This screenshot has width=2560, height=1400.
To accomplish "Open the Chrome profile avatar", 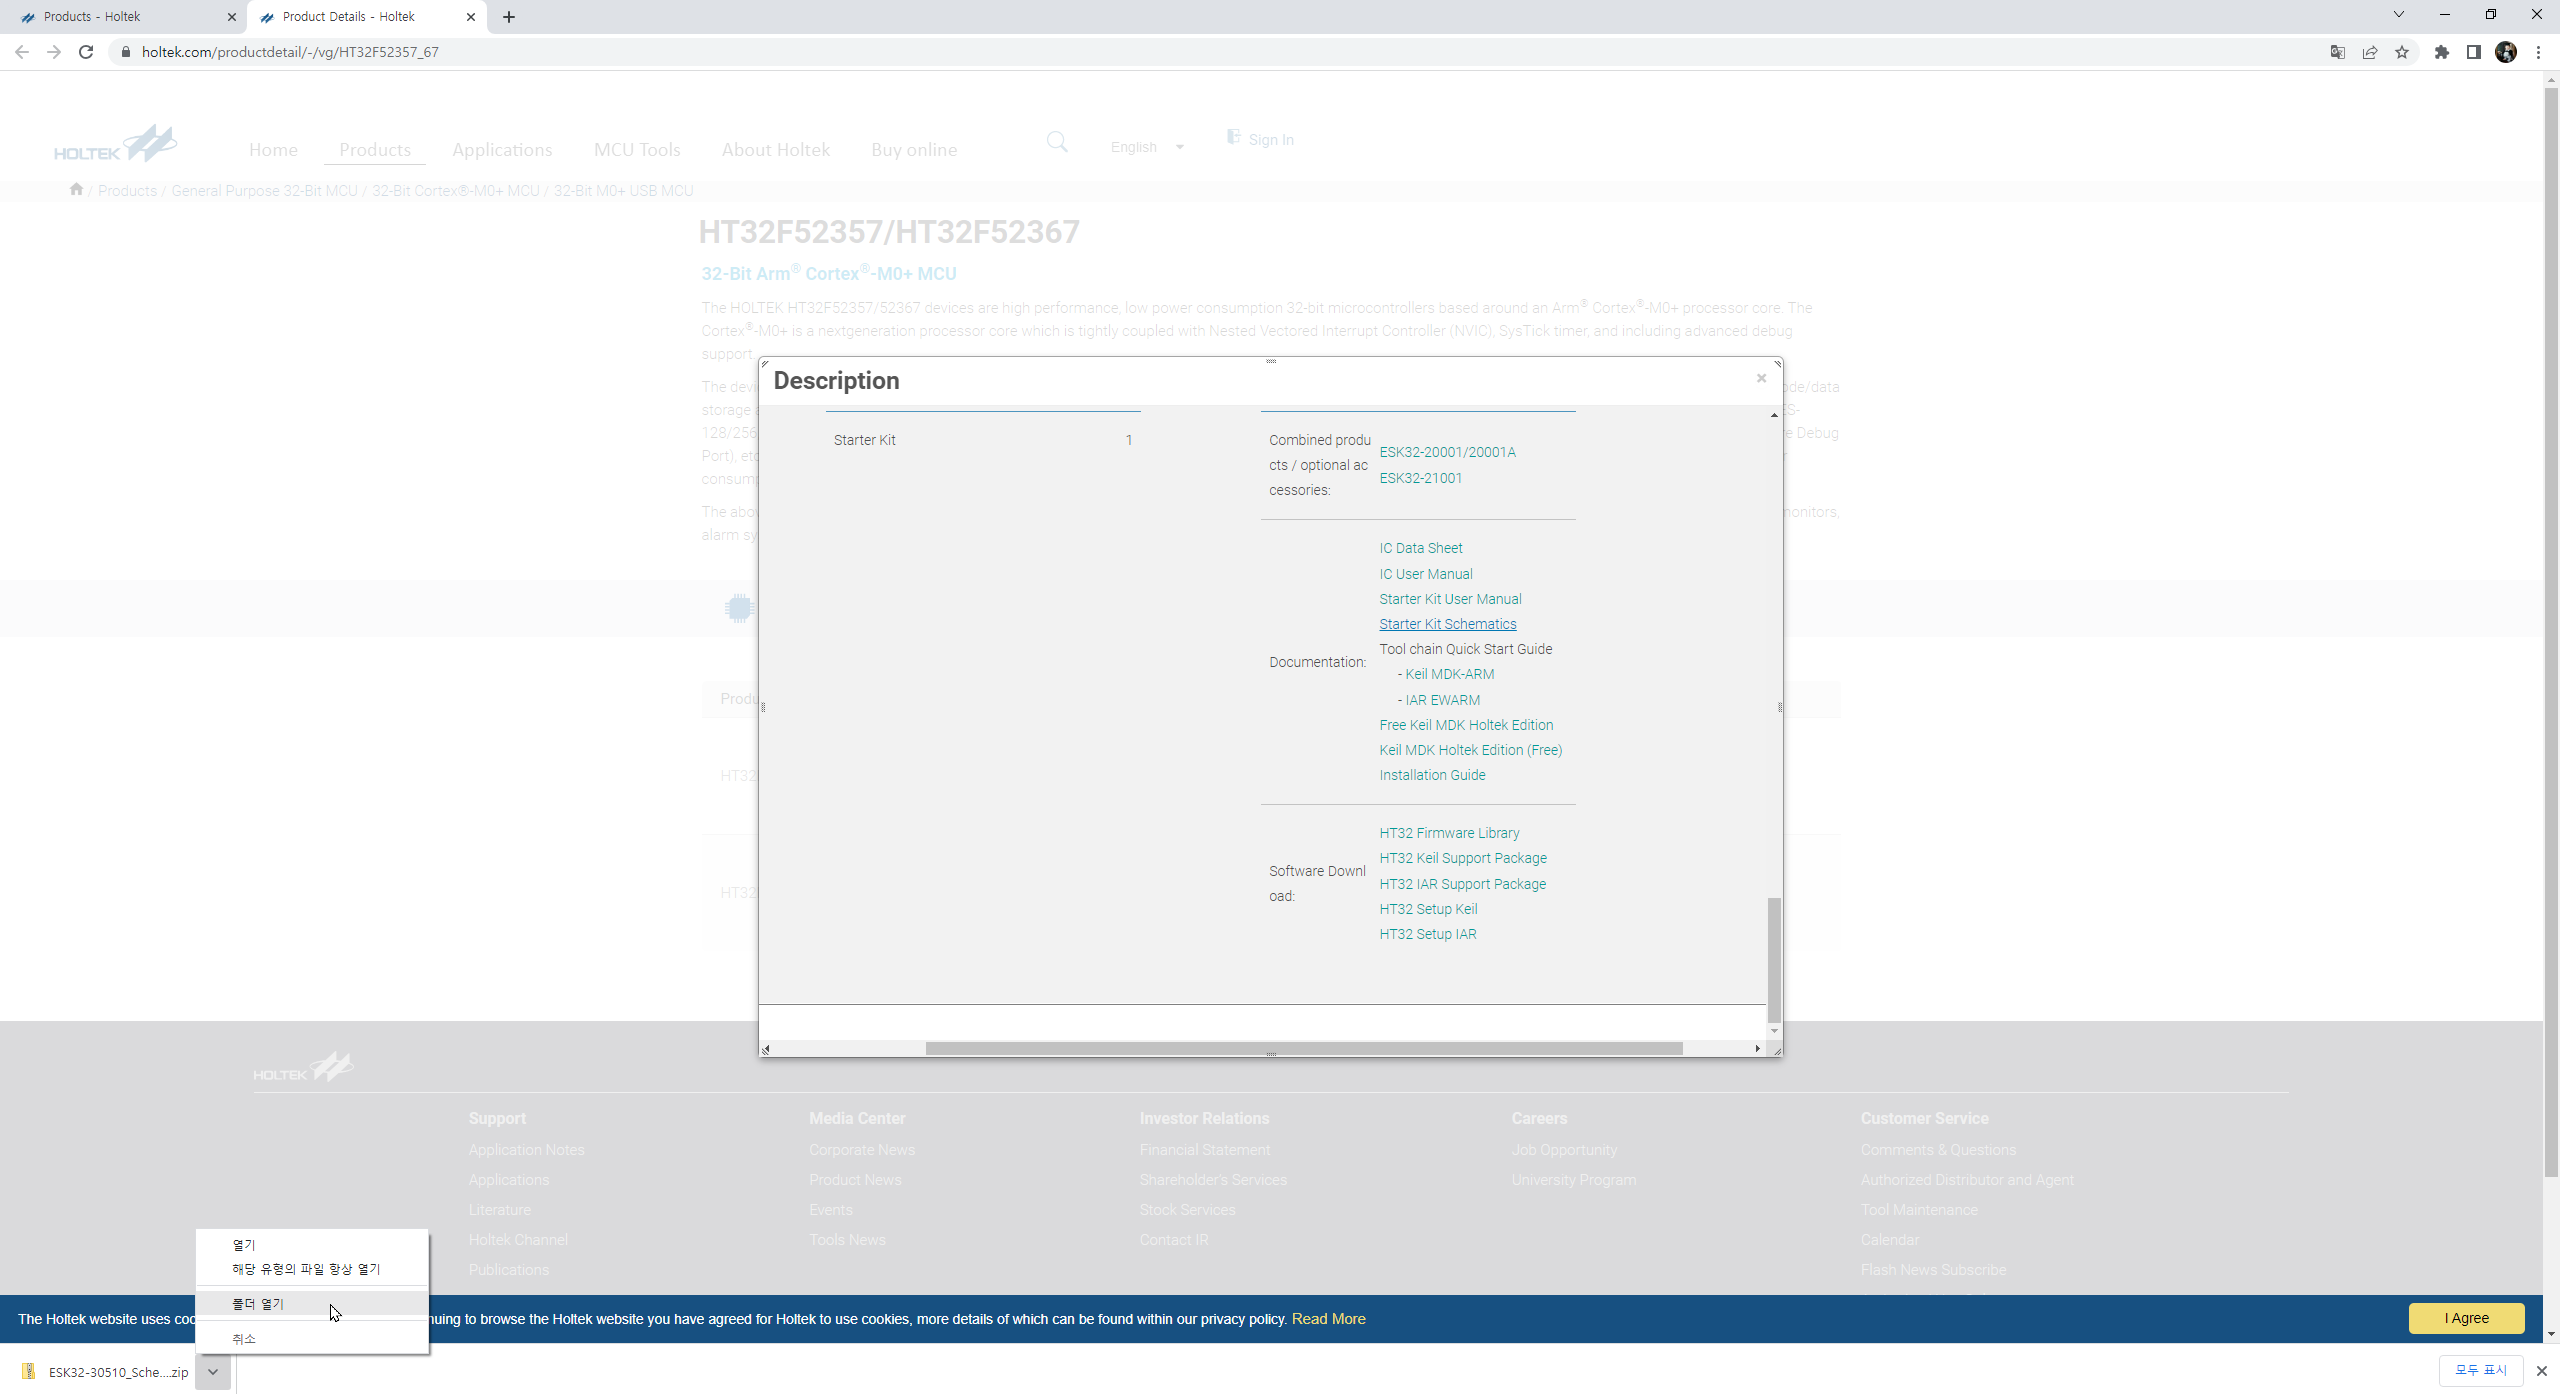I will click(x=2505, y=52).
